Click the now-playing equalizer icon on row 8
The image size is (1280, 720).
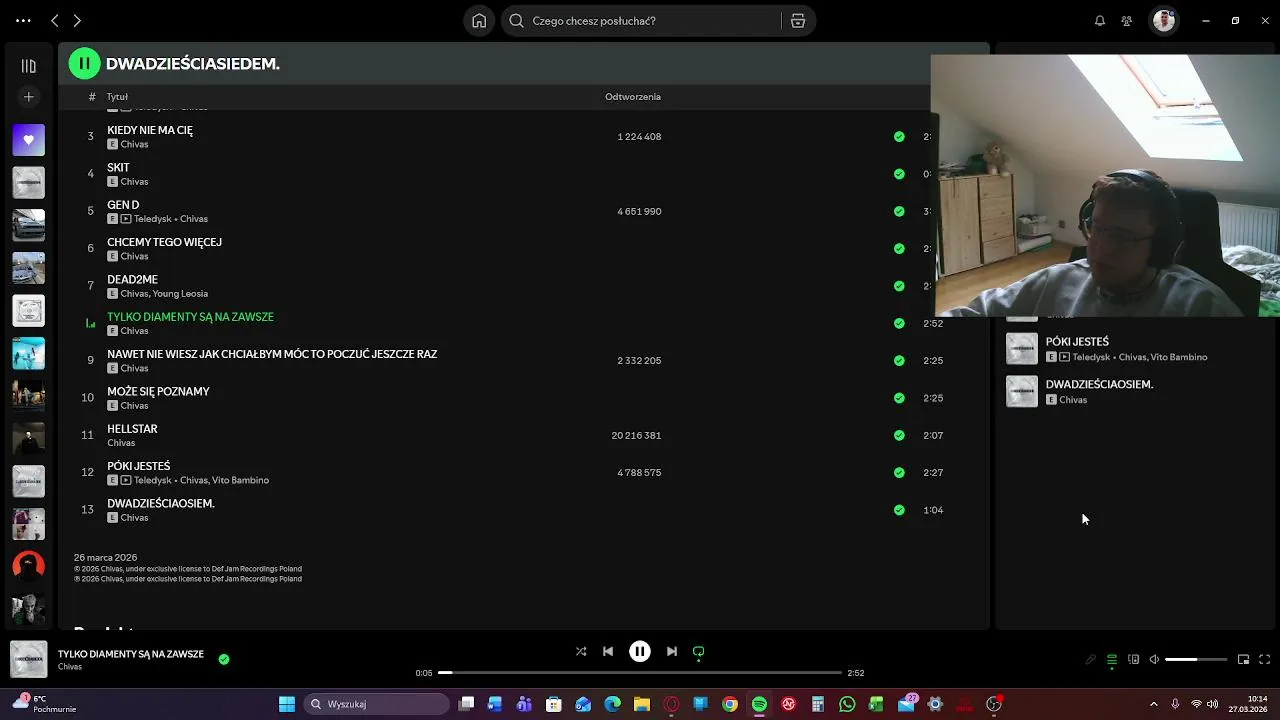[90, 323]
